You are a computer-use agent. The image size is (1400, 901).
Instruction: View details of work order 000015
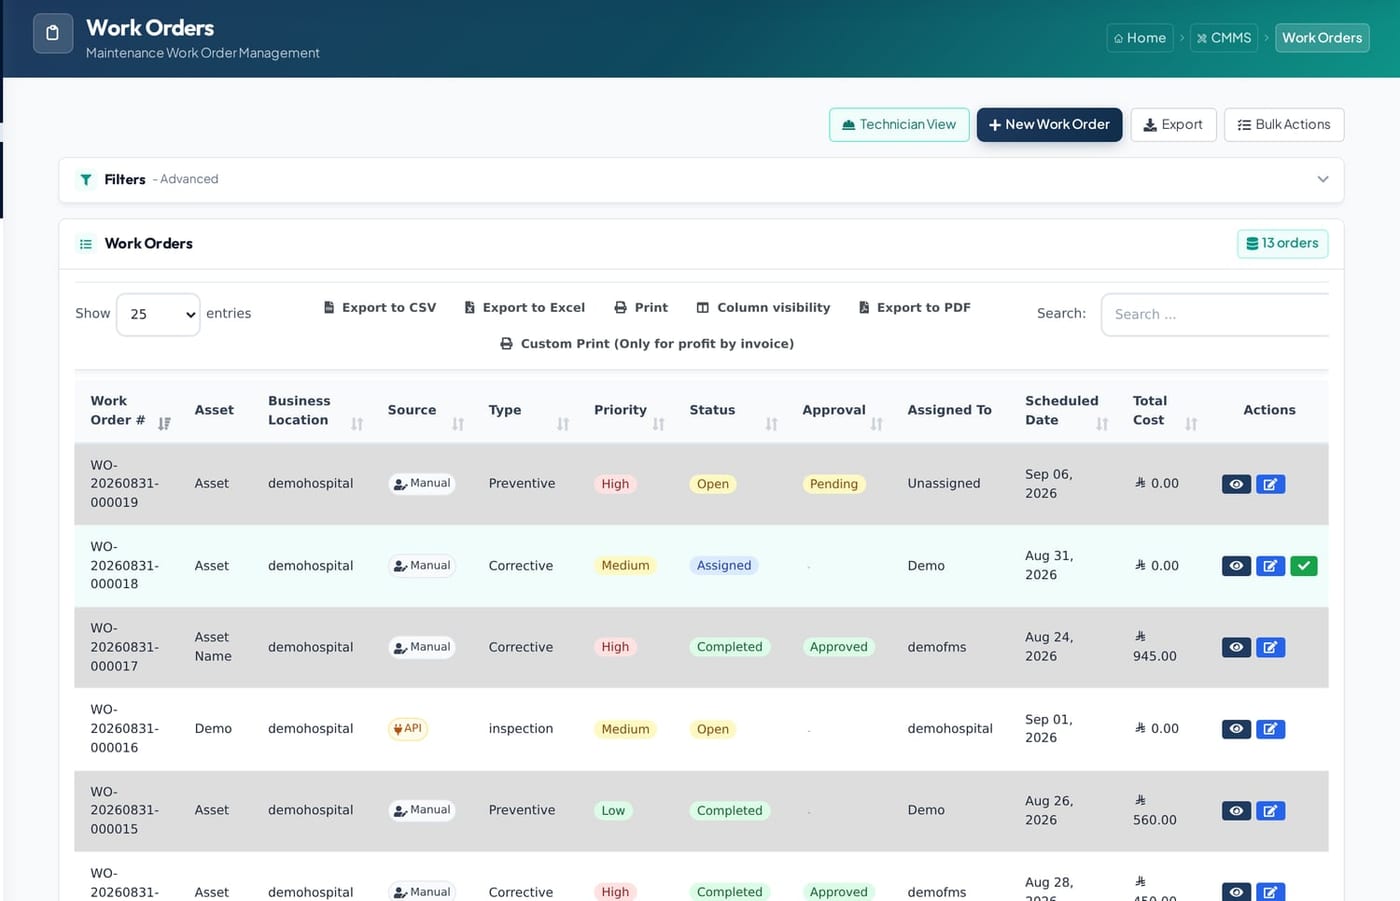[x=1236, y=811]
